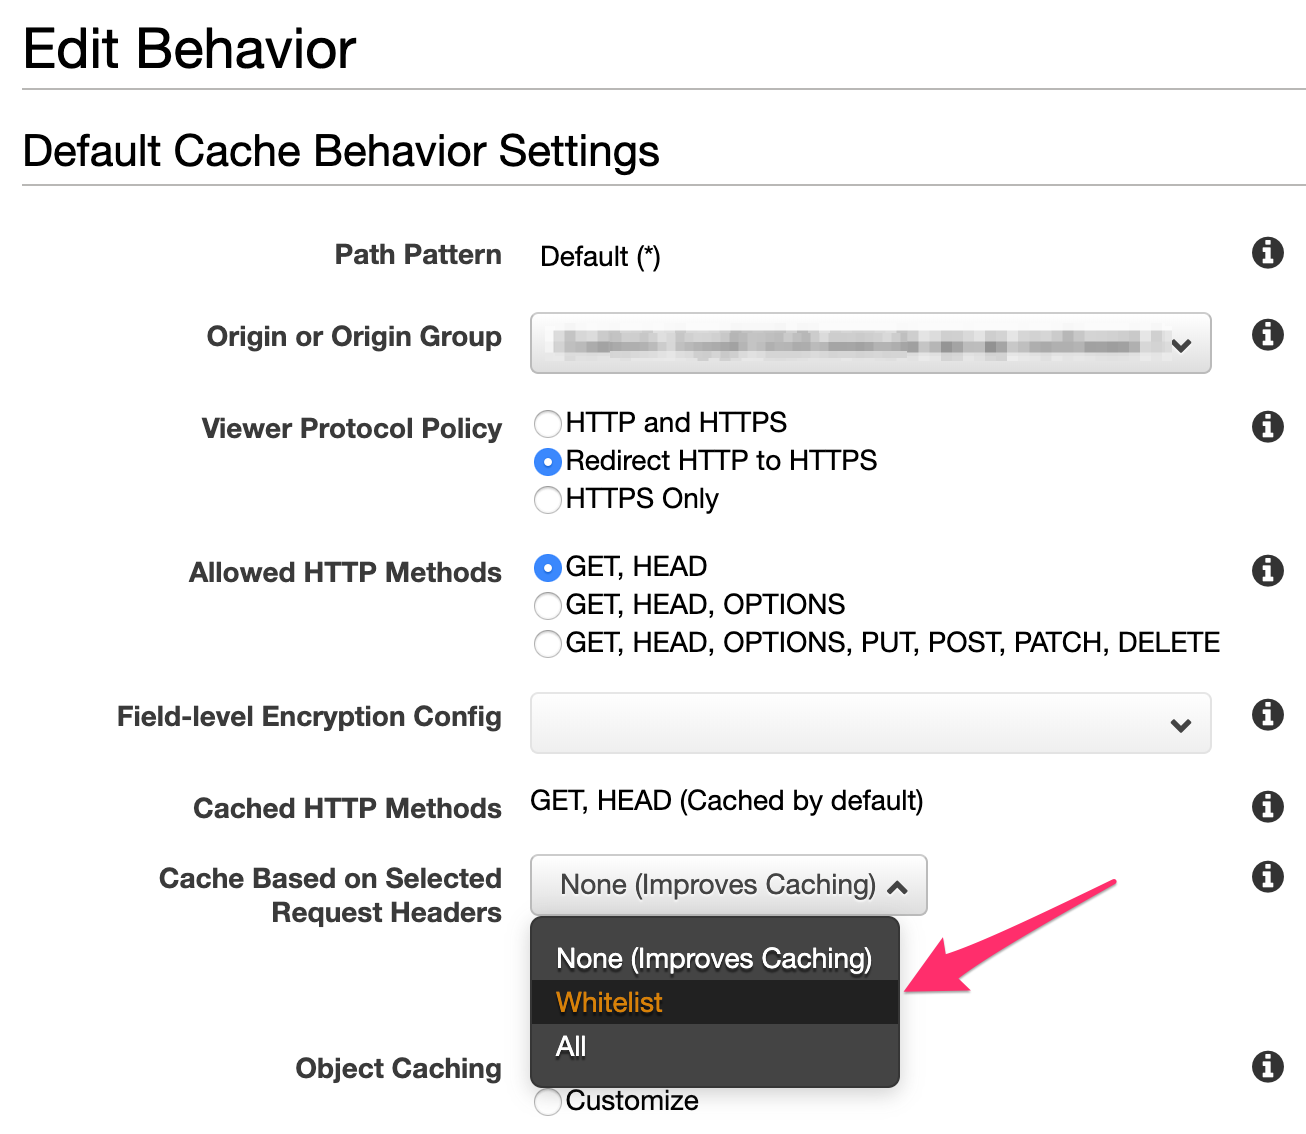
Task: Open the Origin or Origin Group info icon
Action: tap(1267, 335)
